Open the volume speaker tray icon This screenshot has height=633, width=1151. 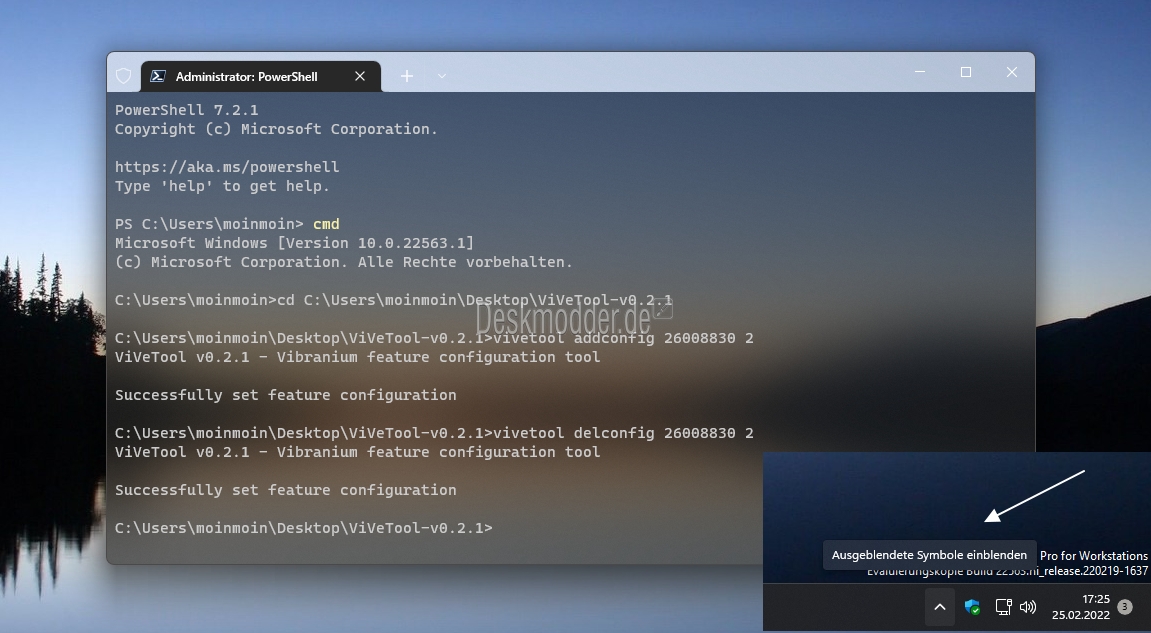(x=1028, y=607)
